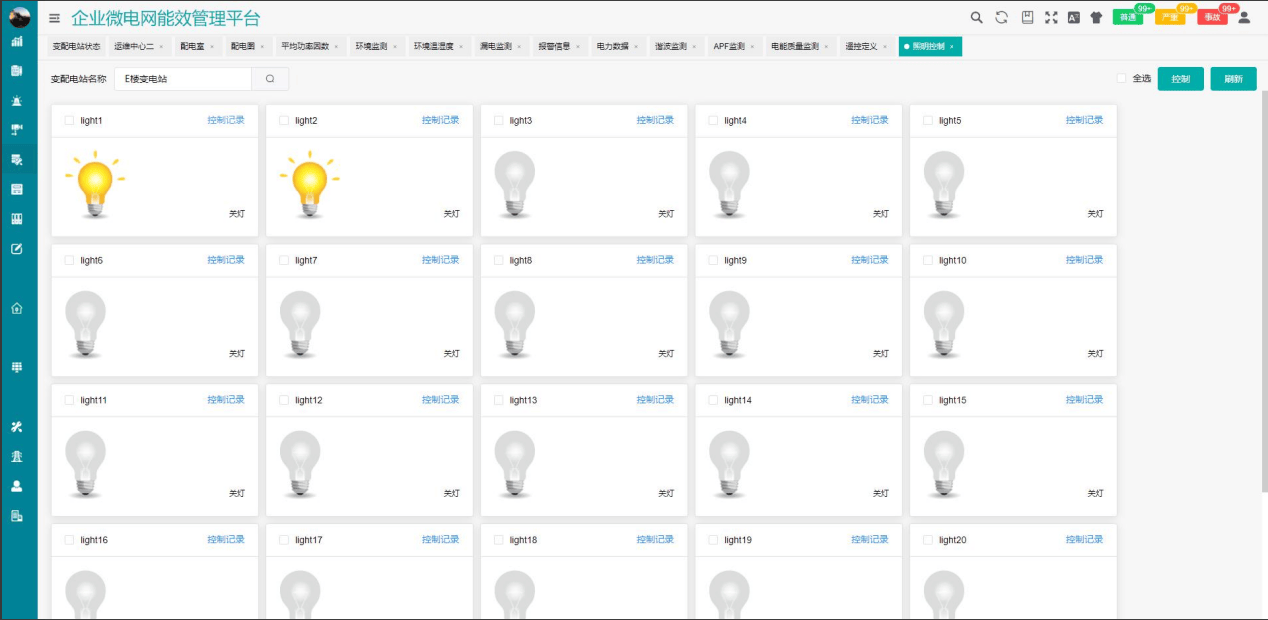1268x620 pixels.
Task: Open the tools wrench sidebar icon
Action: click(x=17, y=427)
